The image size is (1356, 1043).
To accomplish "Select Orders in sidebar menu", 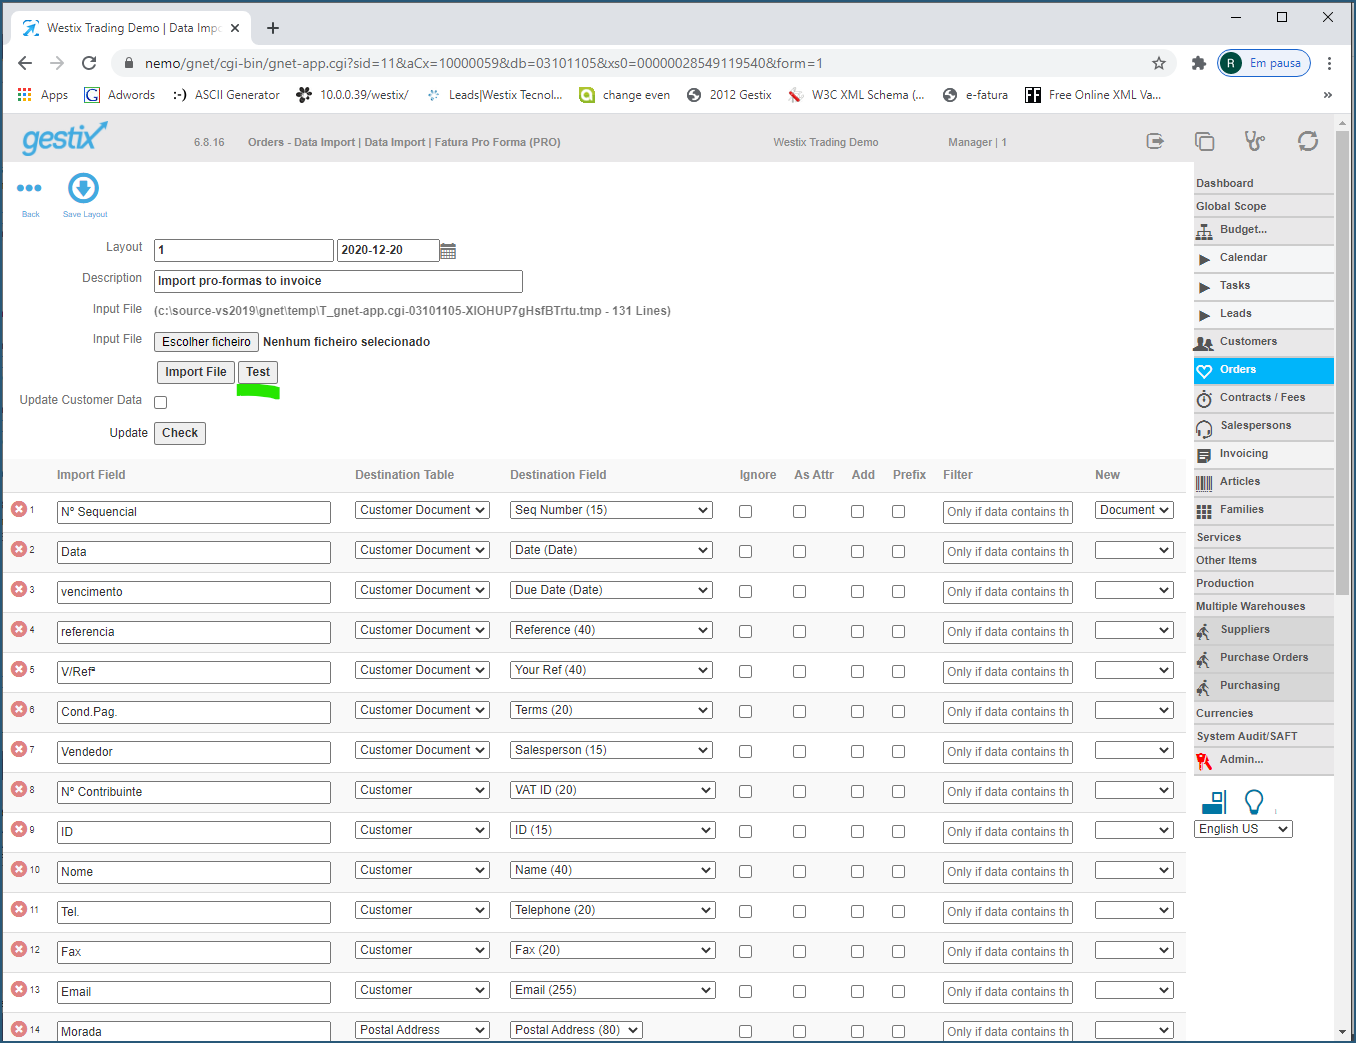I will coord(1263,370).
